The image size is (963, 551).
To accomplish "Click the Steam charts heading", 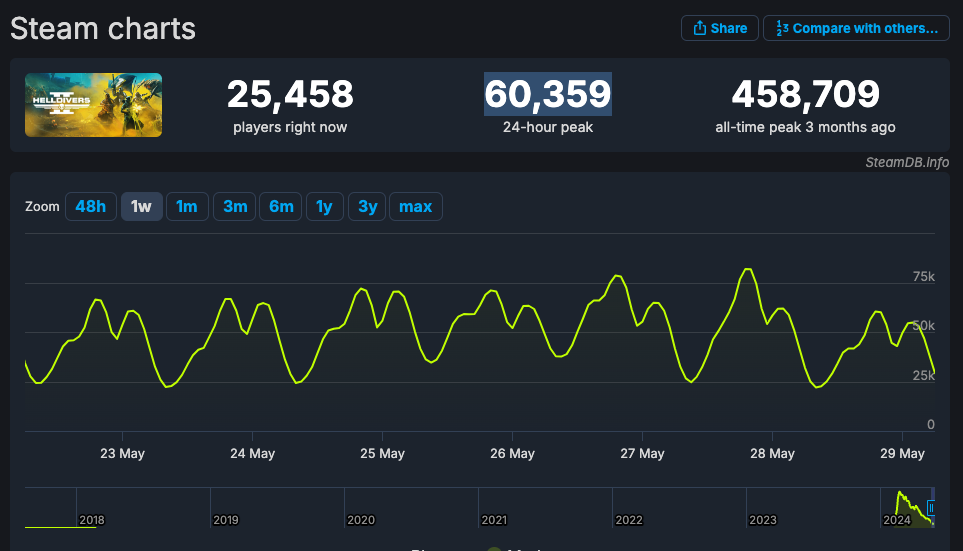I will point(103,28).
